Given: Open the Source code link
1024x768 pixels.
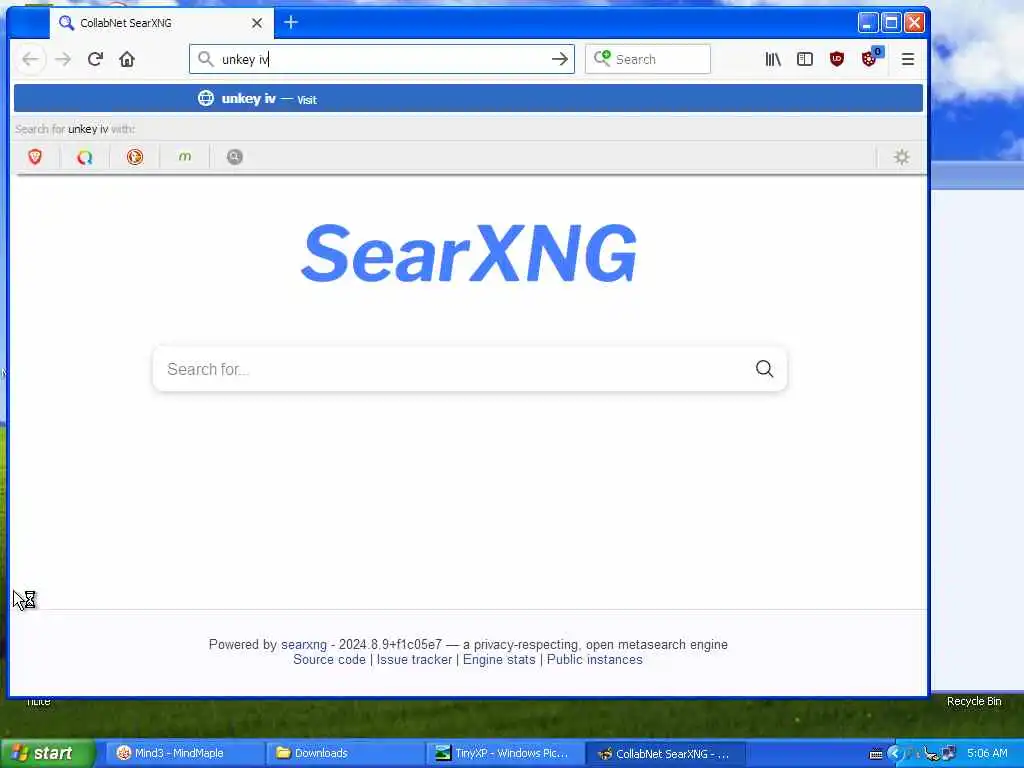Looking at the screenshot, I should (329, 660).
